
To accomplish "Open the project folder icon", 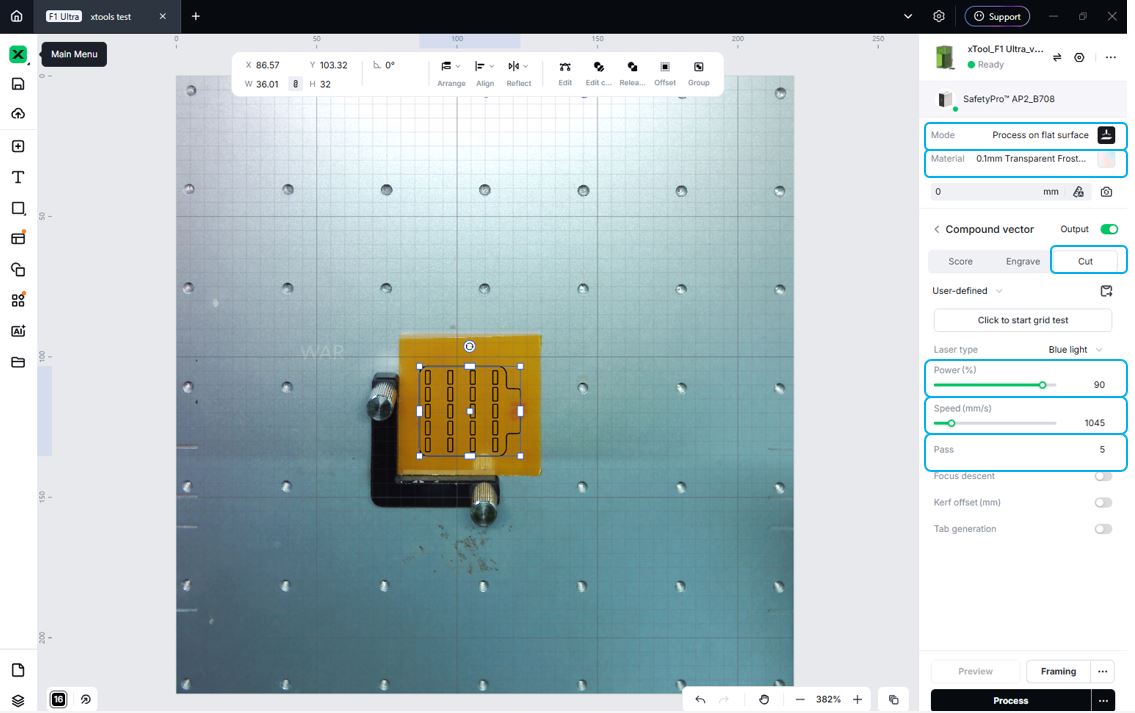I will tap(18, 362).
